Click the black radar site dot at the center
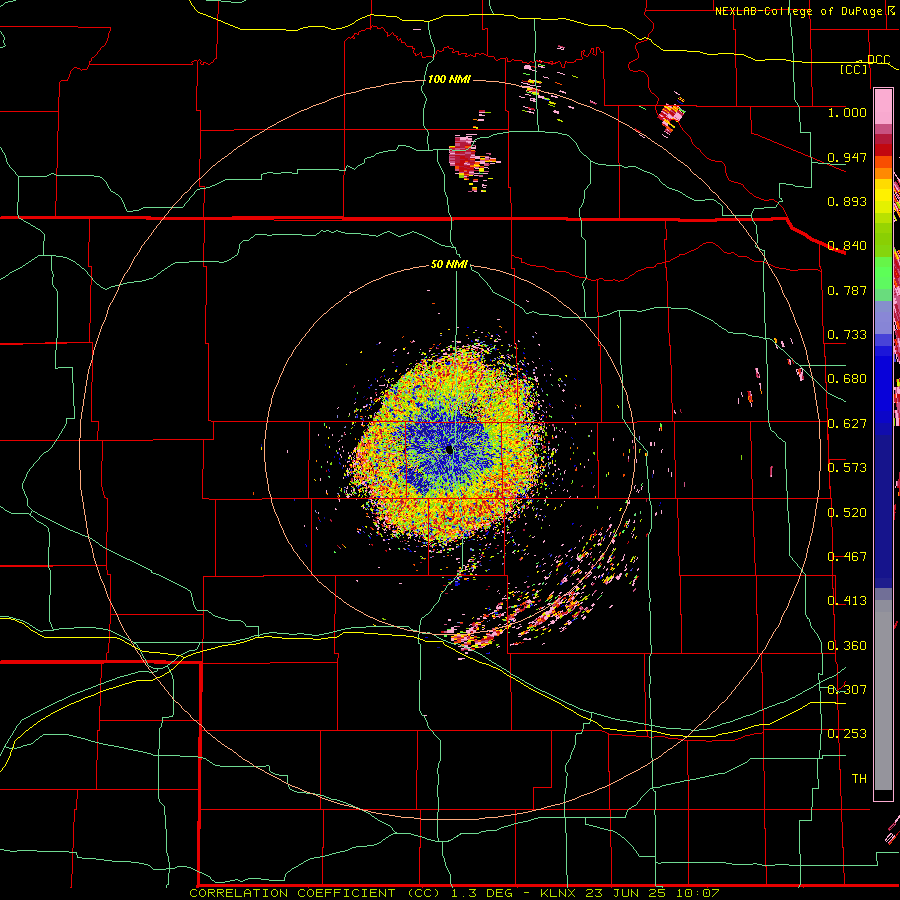This screenshot has height=900, width=900. click(x=449, y=450)
